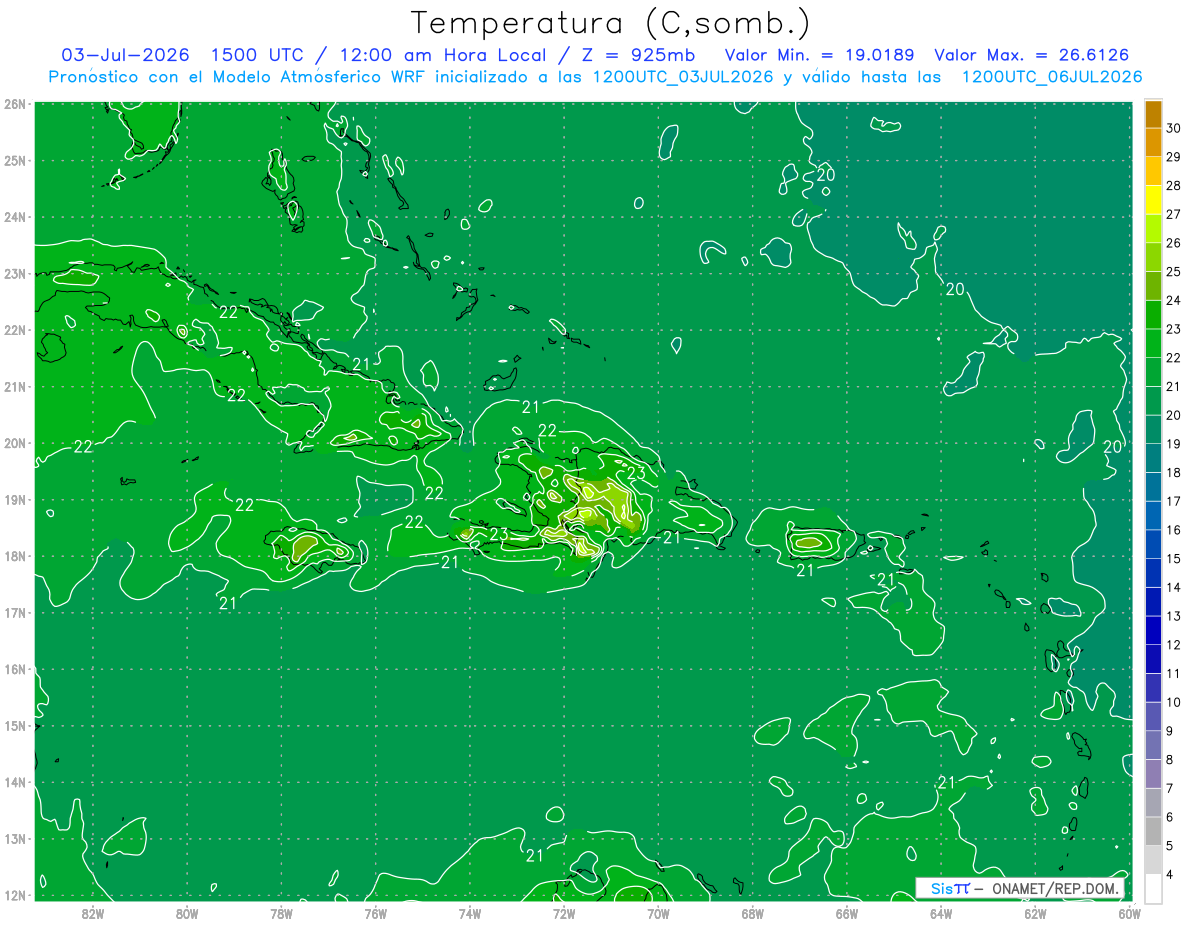Image resolution: width=1200 pixels, height=927 pixels.
Task: Click legend value 19 on the color bar
Action: coord(1173,444)
